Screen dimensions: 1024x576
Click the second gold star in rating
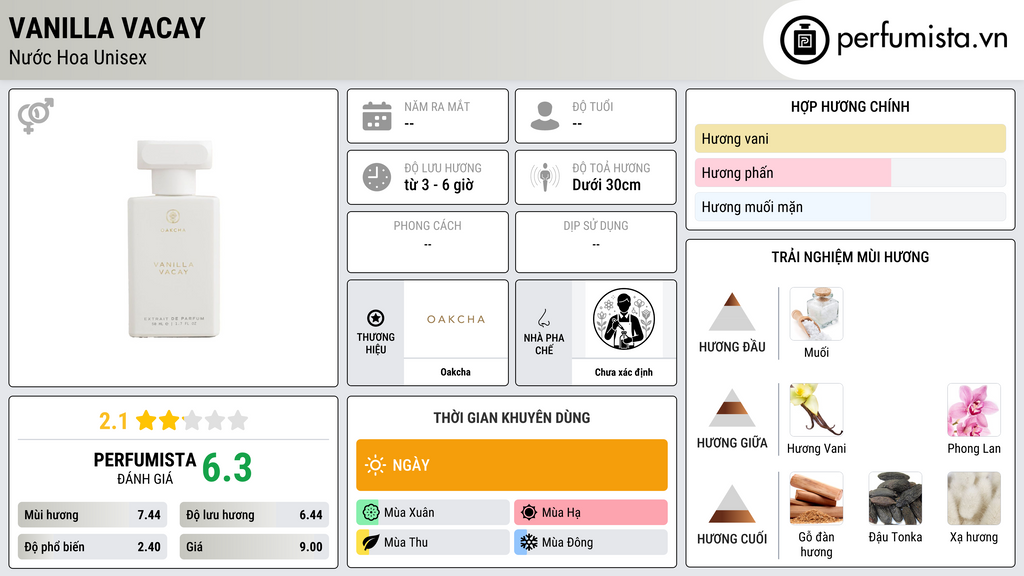(x=169, y=420)
